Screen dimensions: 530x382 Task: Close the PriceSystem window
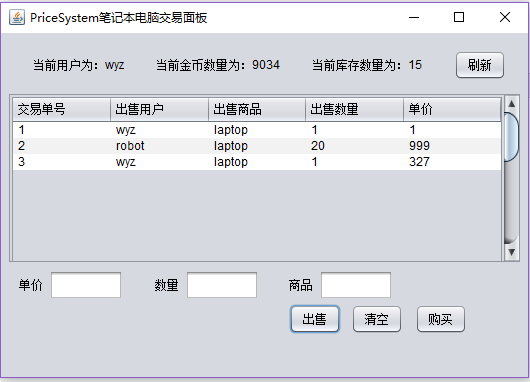click(505, 17)
